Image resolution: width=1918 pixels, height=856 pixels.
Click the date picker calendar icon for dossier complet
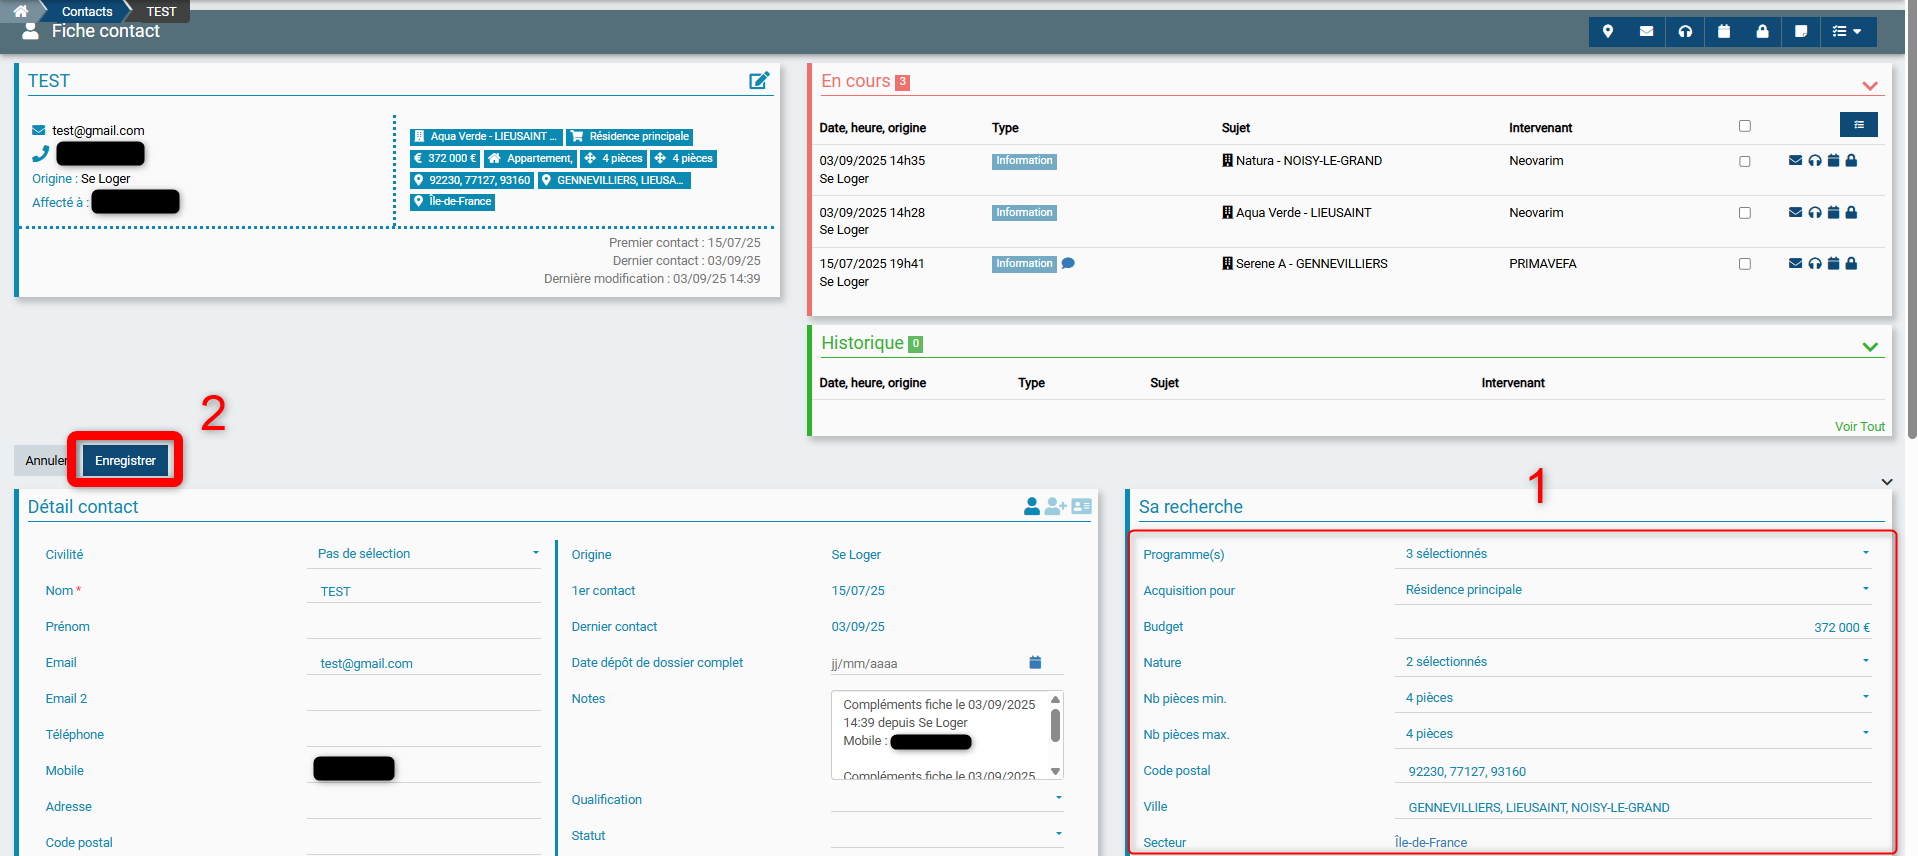(1035, 663)
